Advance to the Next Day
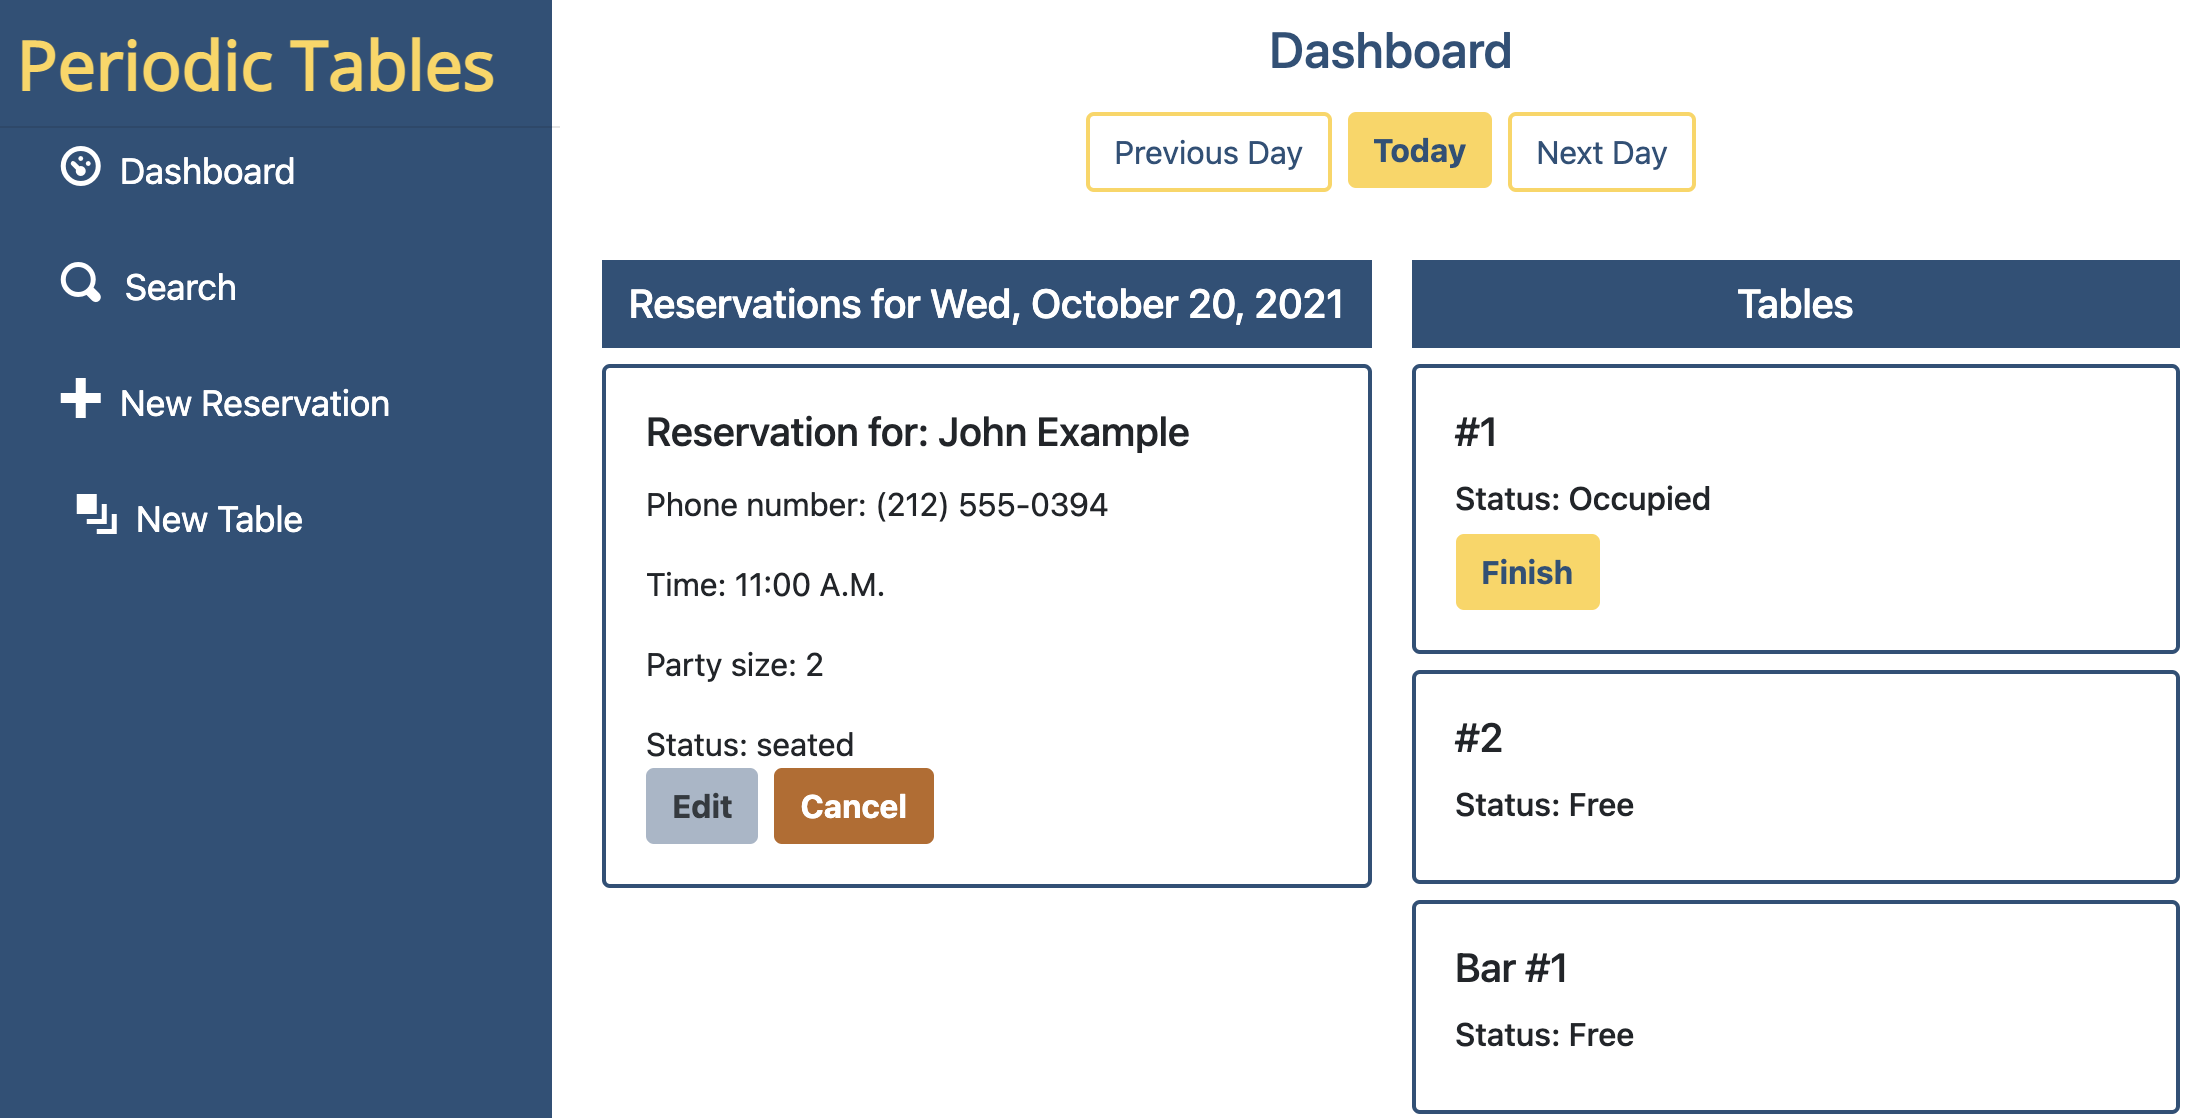Image resolution: width=2212 pixels, height=1118 pixels. coord(1600,152)
